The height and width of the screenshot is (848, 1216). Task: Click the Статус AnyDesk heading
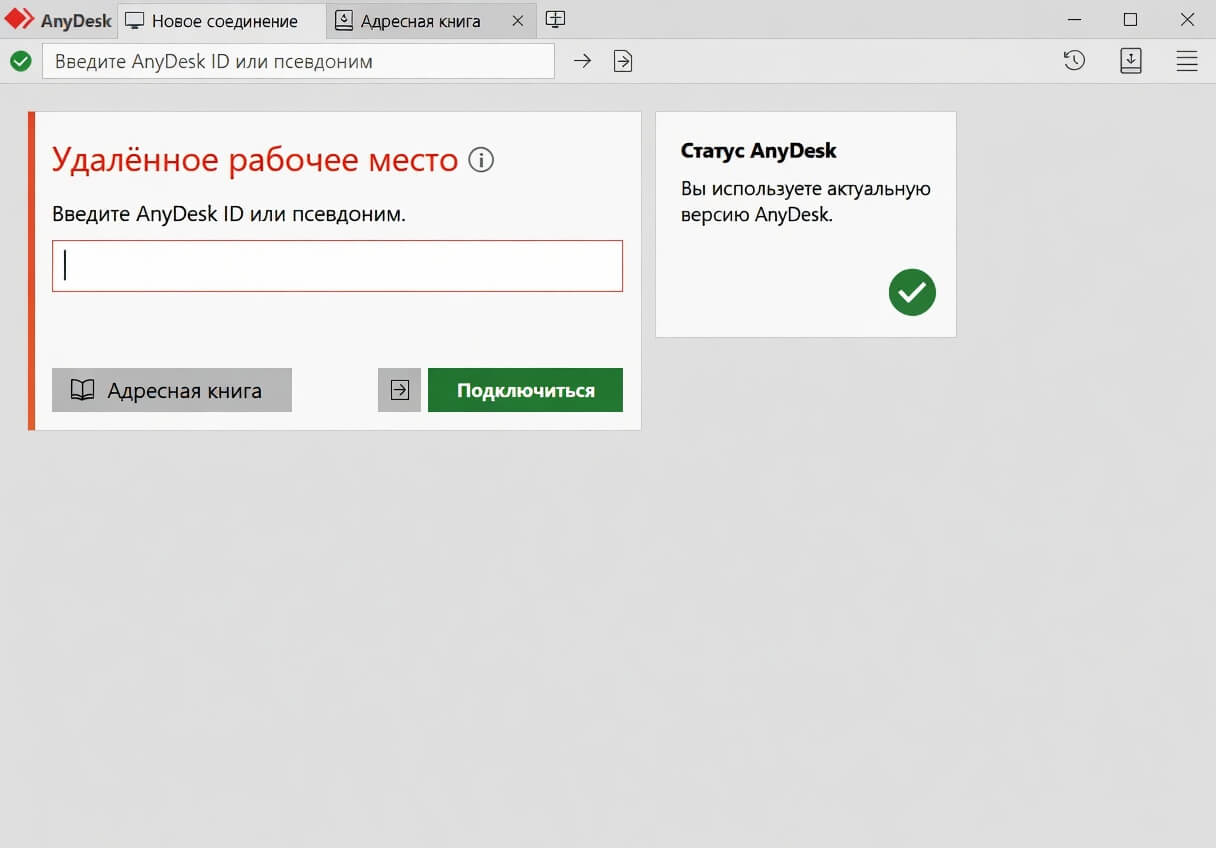pyautogui.click(x=758, y=151)
